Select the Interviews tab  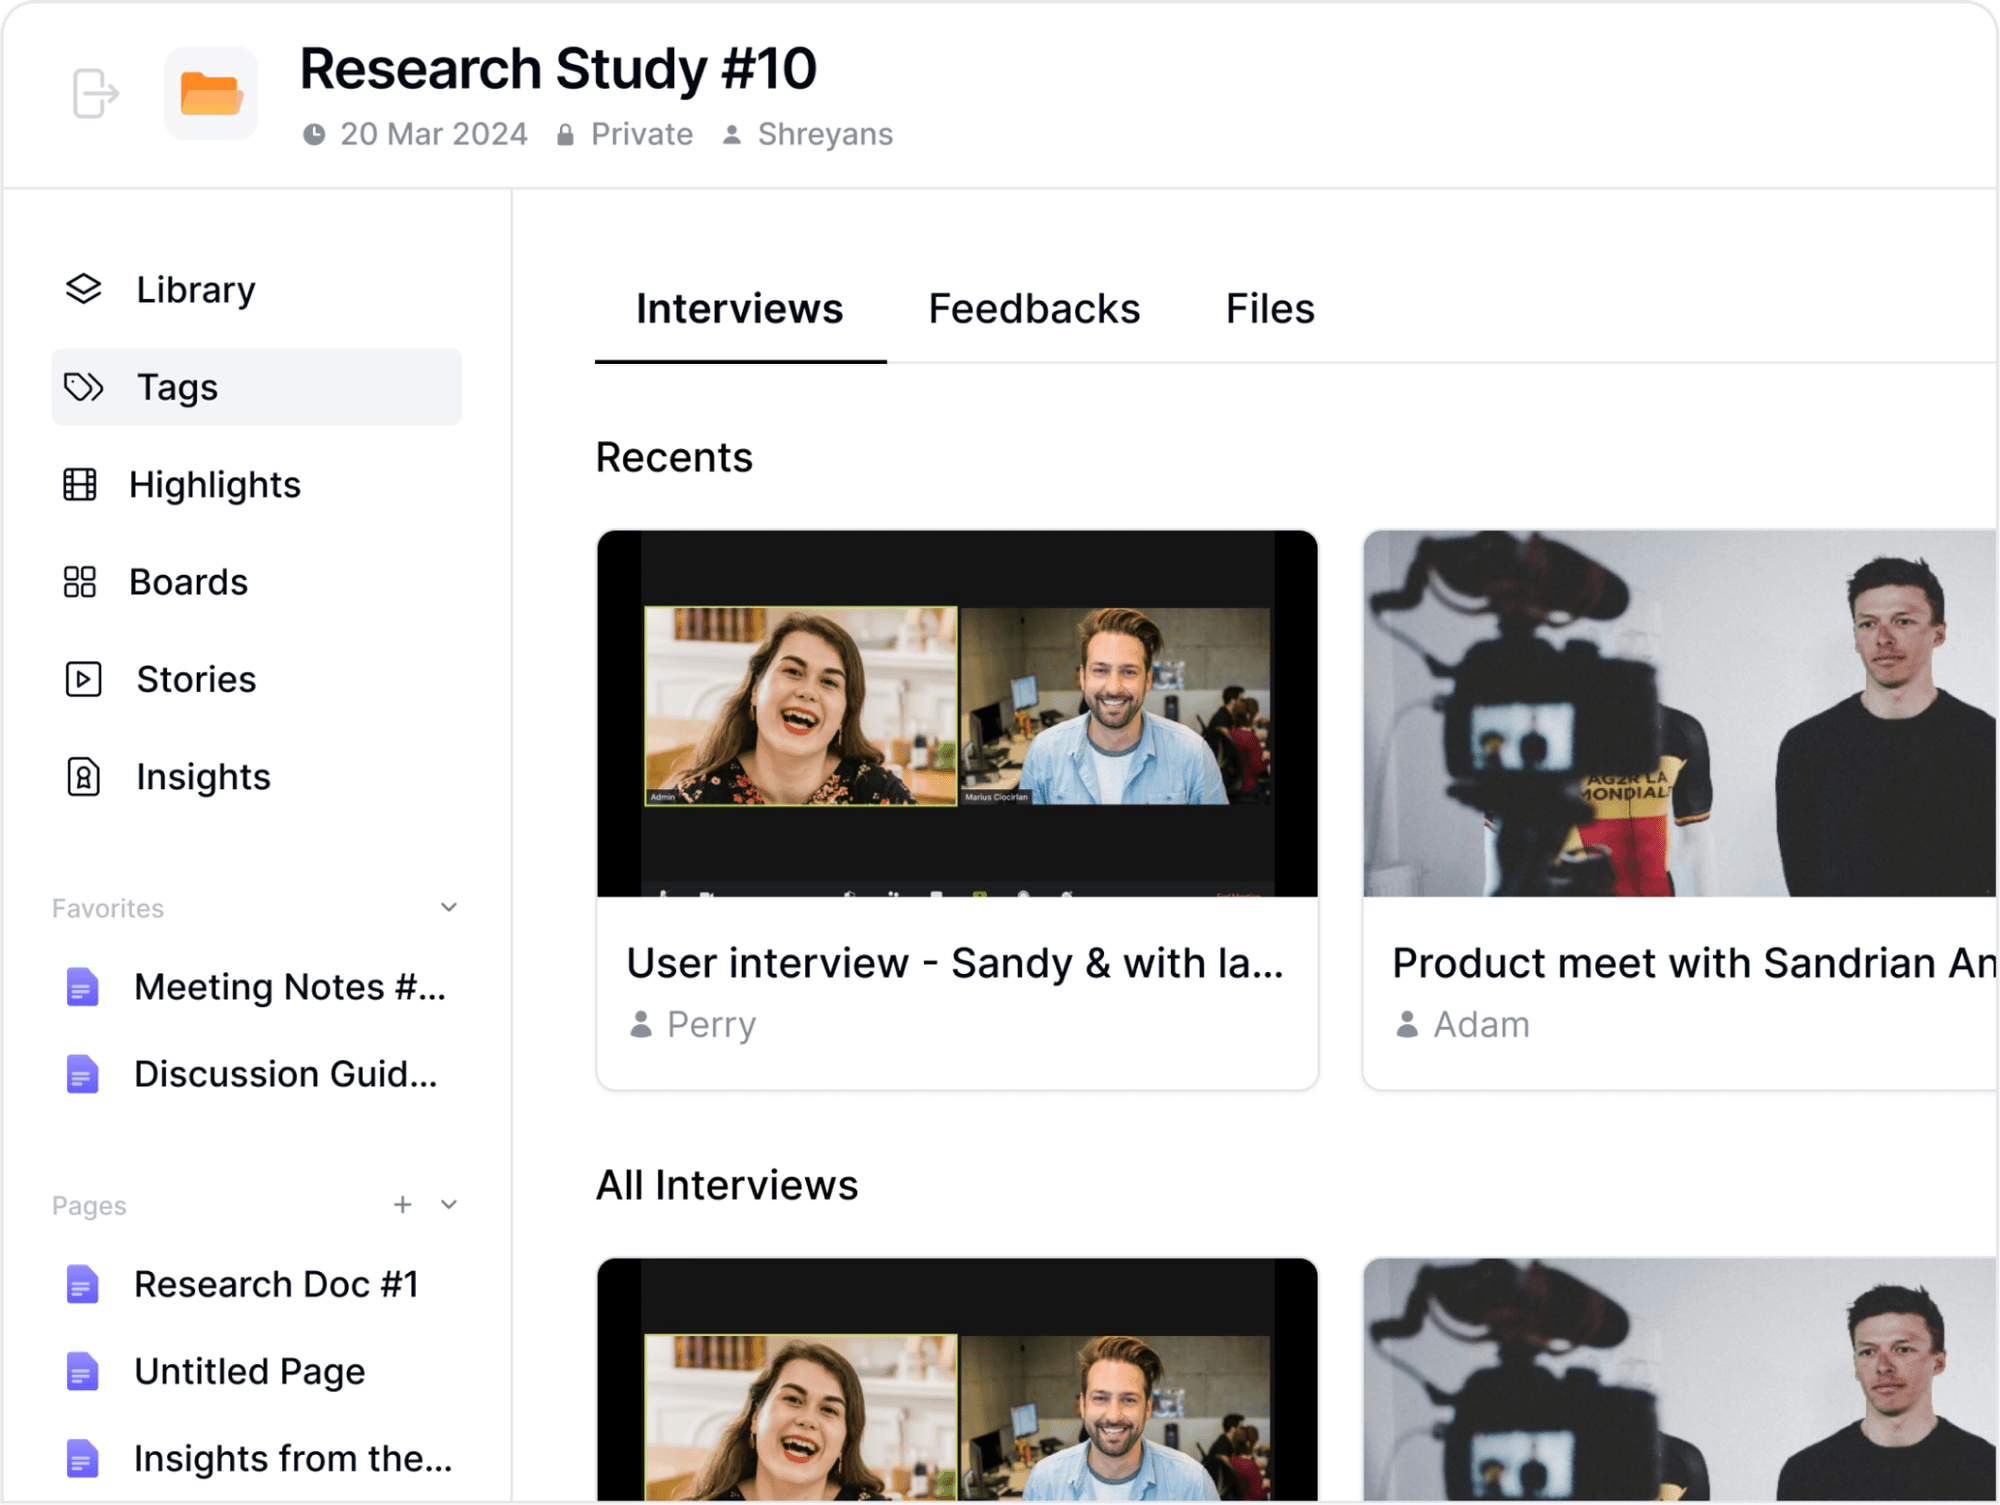[739, 309]
